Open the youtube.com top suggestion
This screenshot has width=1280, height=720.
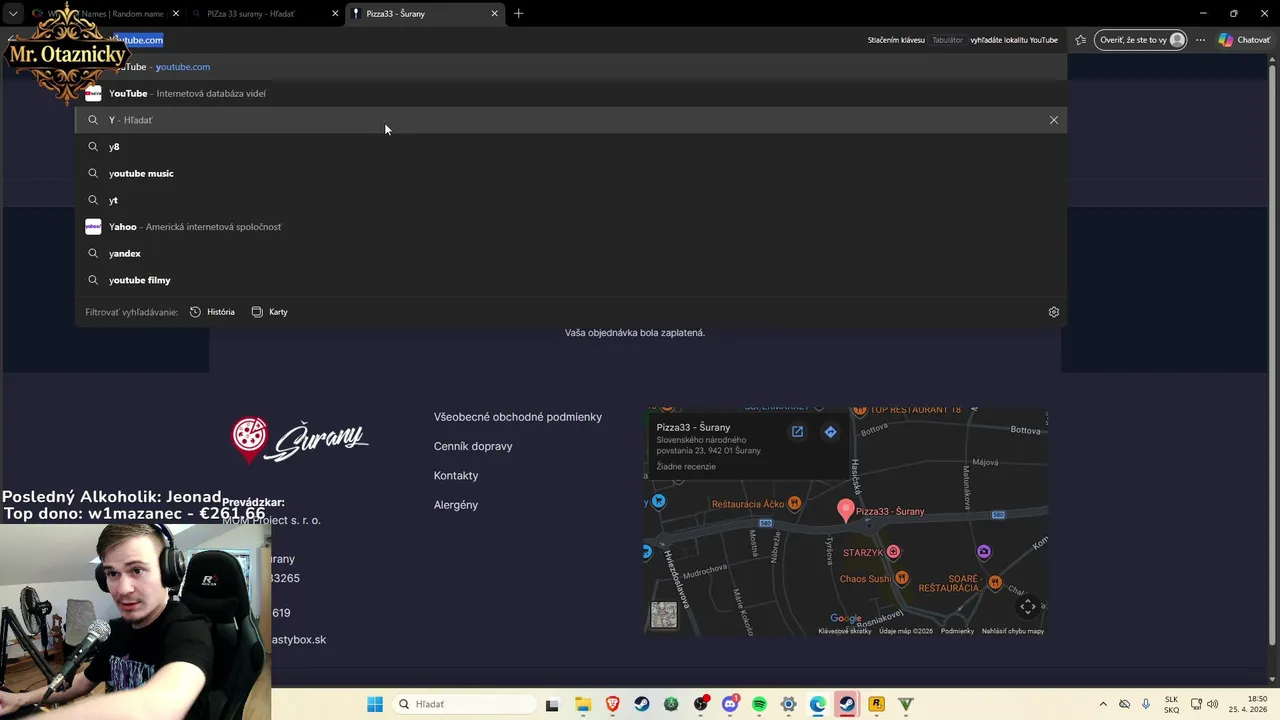[571, 67]
